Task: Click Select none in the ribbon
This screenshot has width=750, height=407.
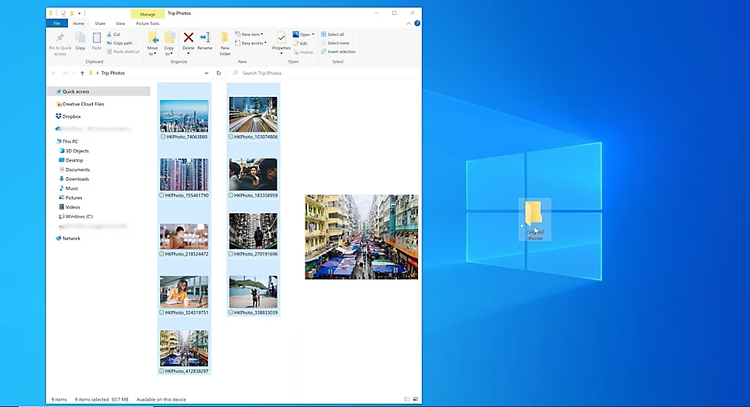Action: click(x=337, y=43)
